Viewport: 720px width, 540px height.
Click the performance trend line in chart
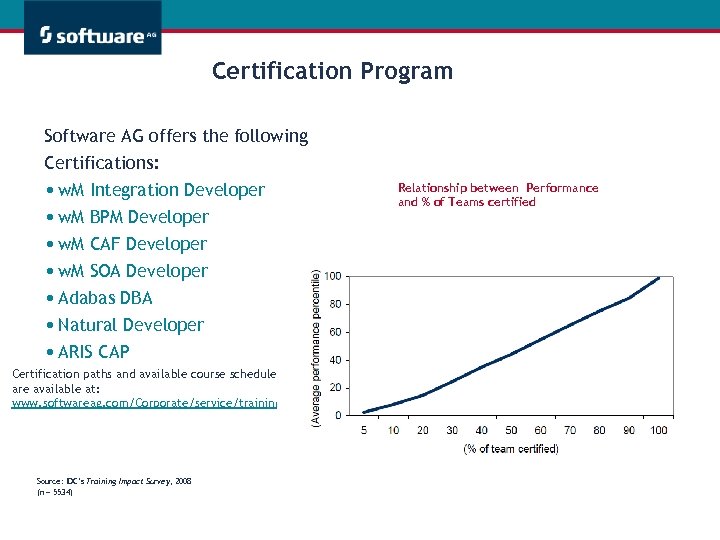click(x=511, y=354)
